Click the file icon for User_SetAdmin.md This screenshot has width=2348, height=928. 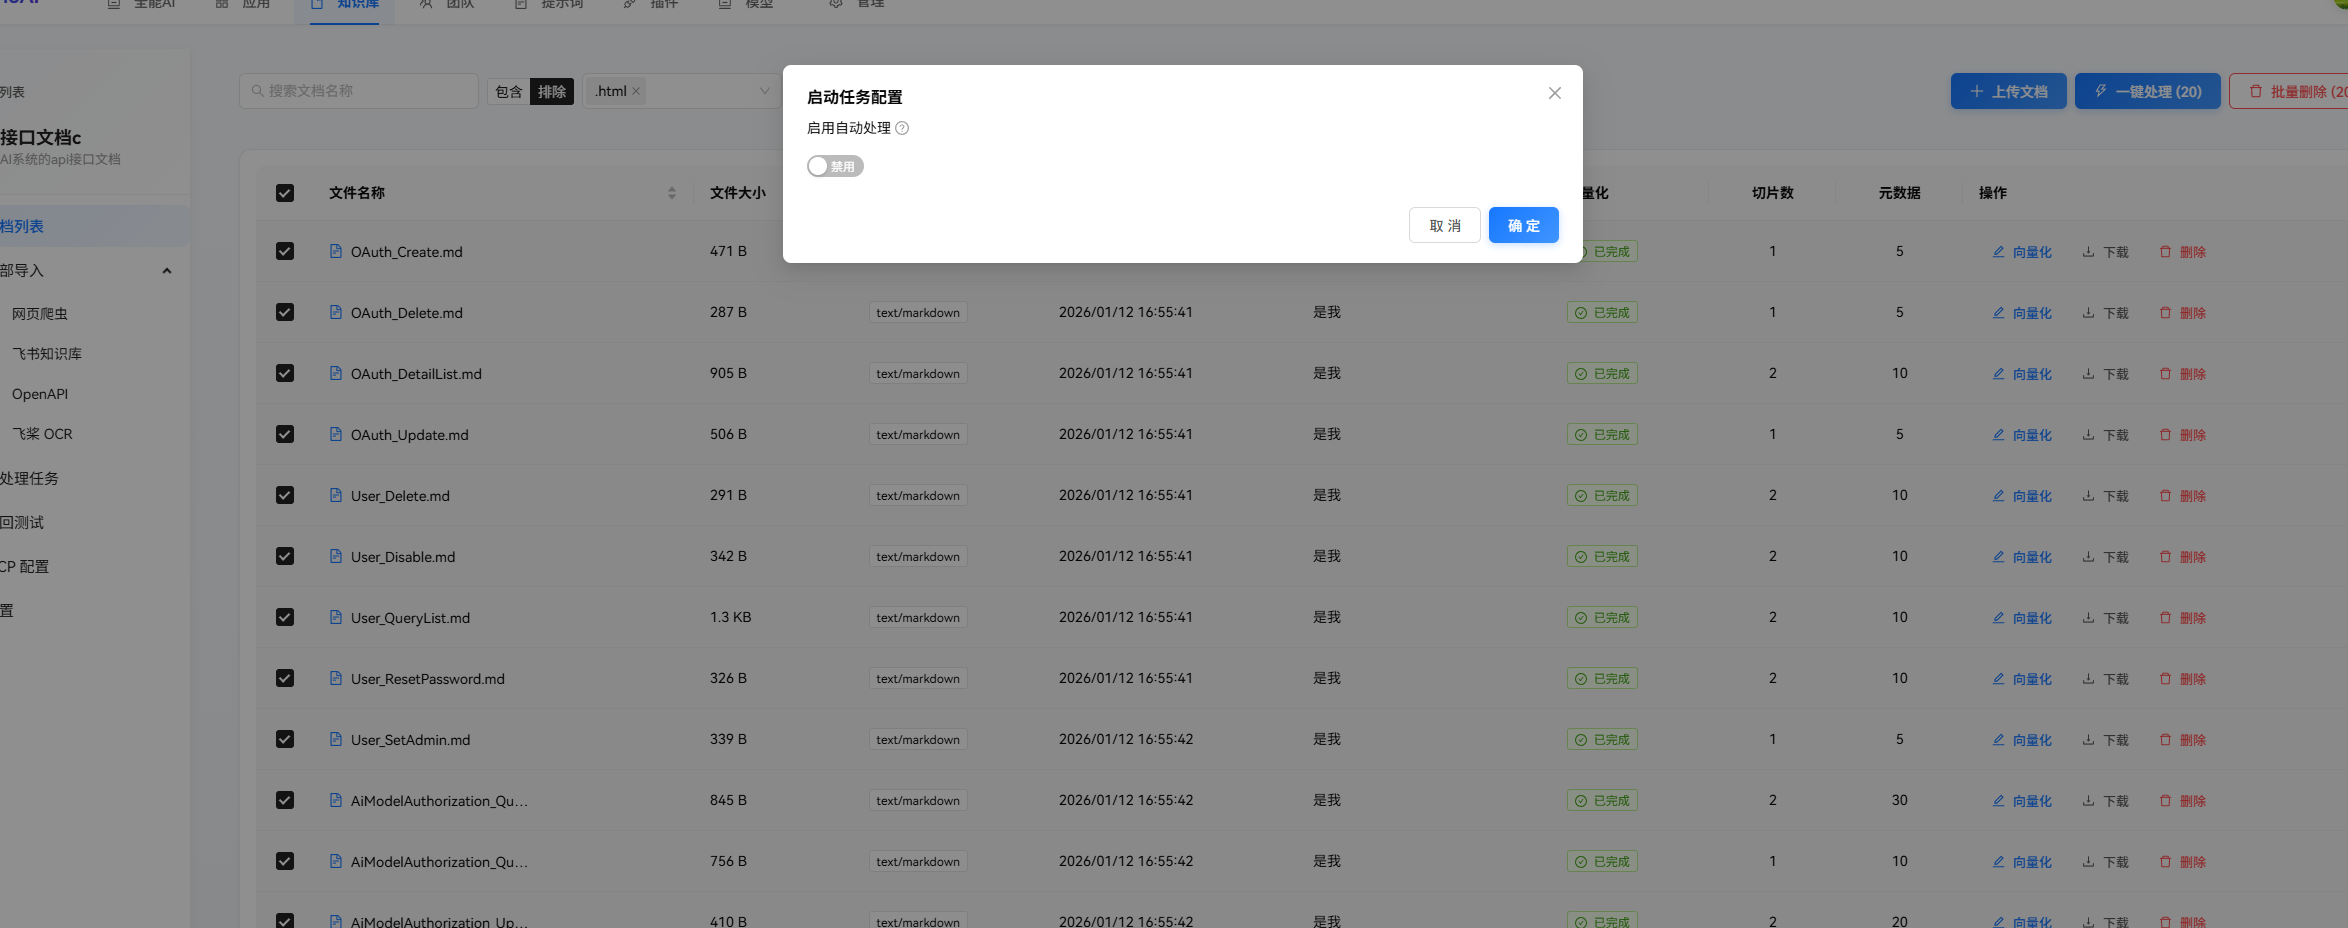[x=336, y=739]
